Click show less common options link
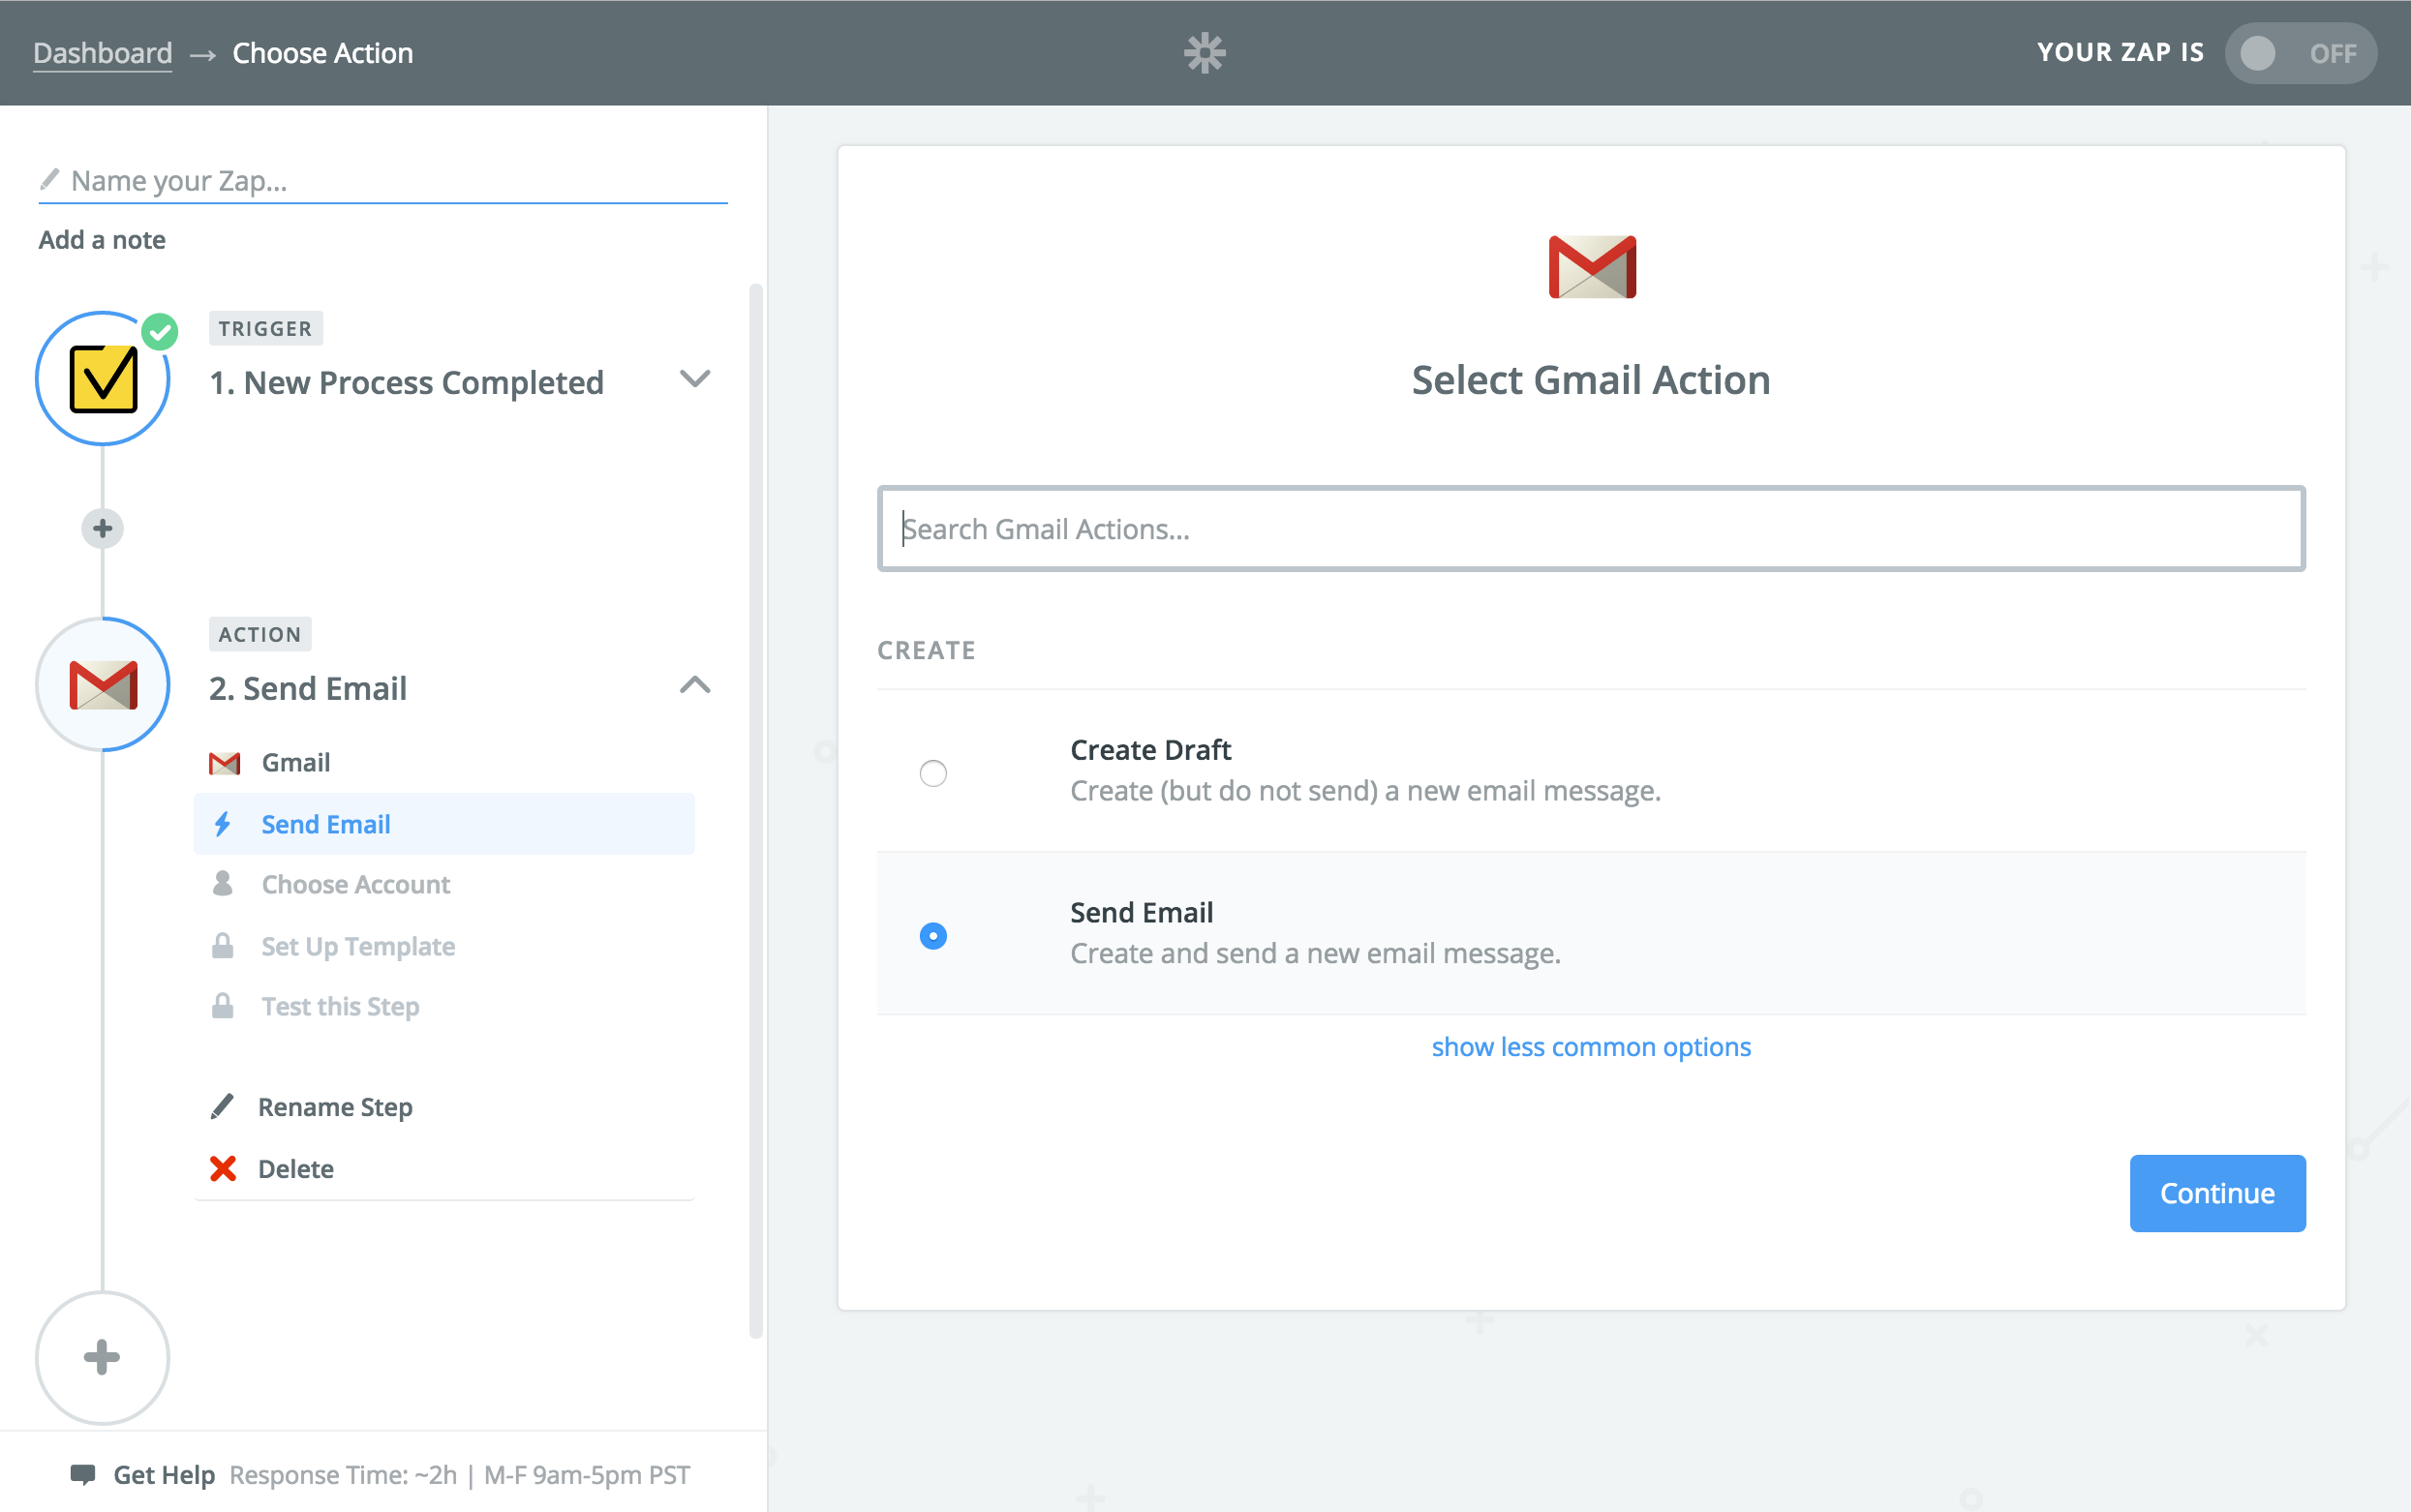 (1591, 1045)
